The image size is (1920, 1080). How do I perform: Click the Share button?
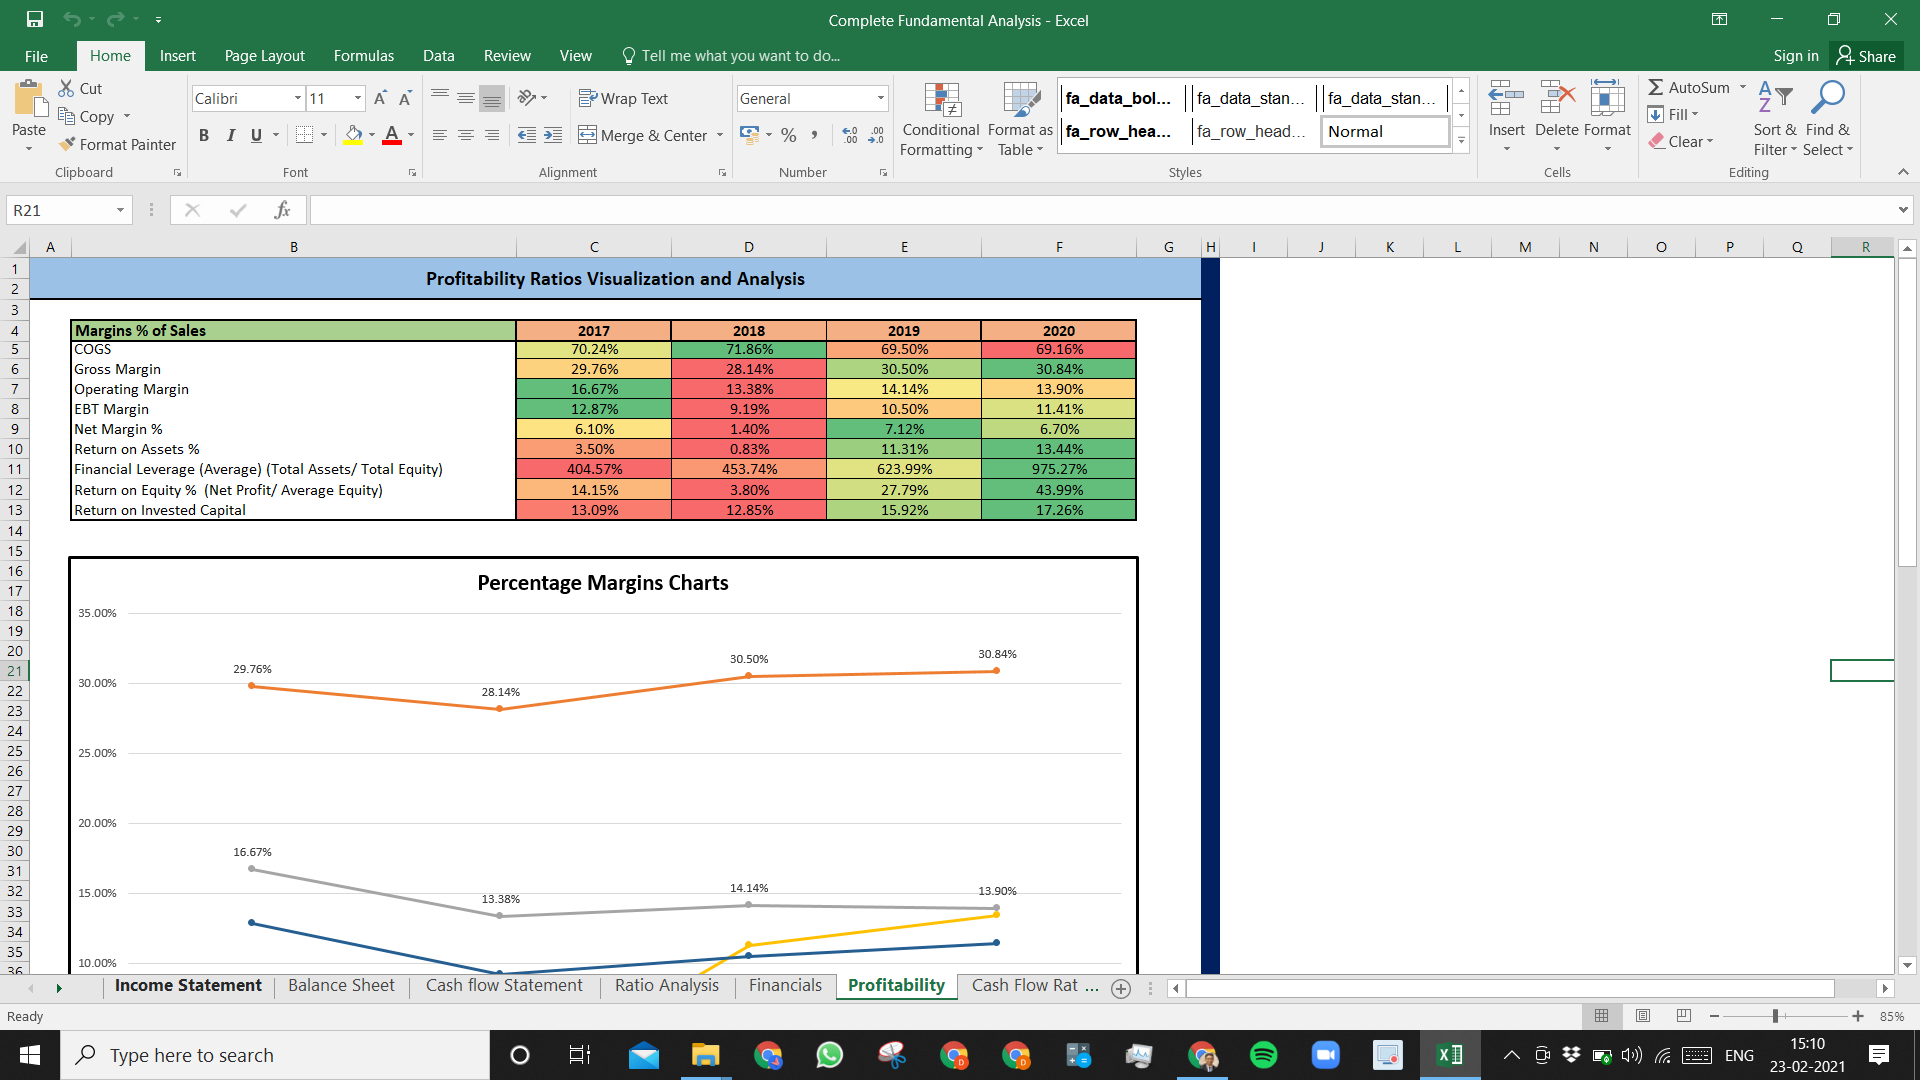tap(1866, 56)
